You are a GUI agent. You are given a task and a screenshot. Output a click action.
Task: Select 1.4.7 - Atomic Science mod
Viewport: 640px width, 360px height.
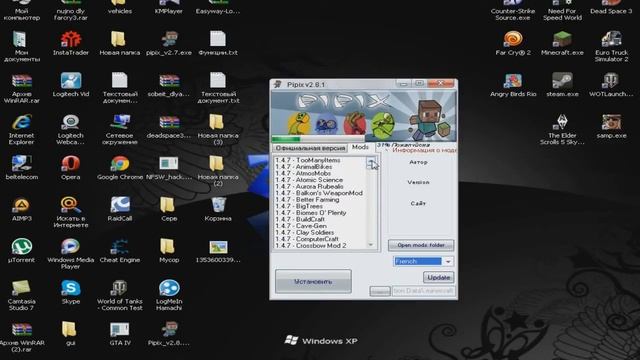309,180
